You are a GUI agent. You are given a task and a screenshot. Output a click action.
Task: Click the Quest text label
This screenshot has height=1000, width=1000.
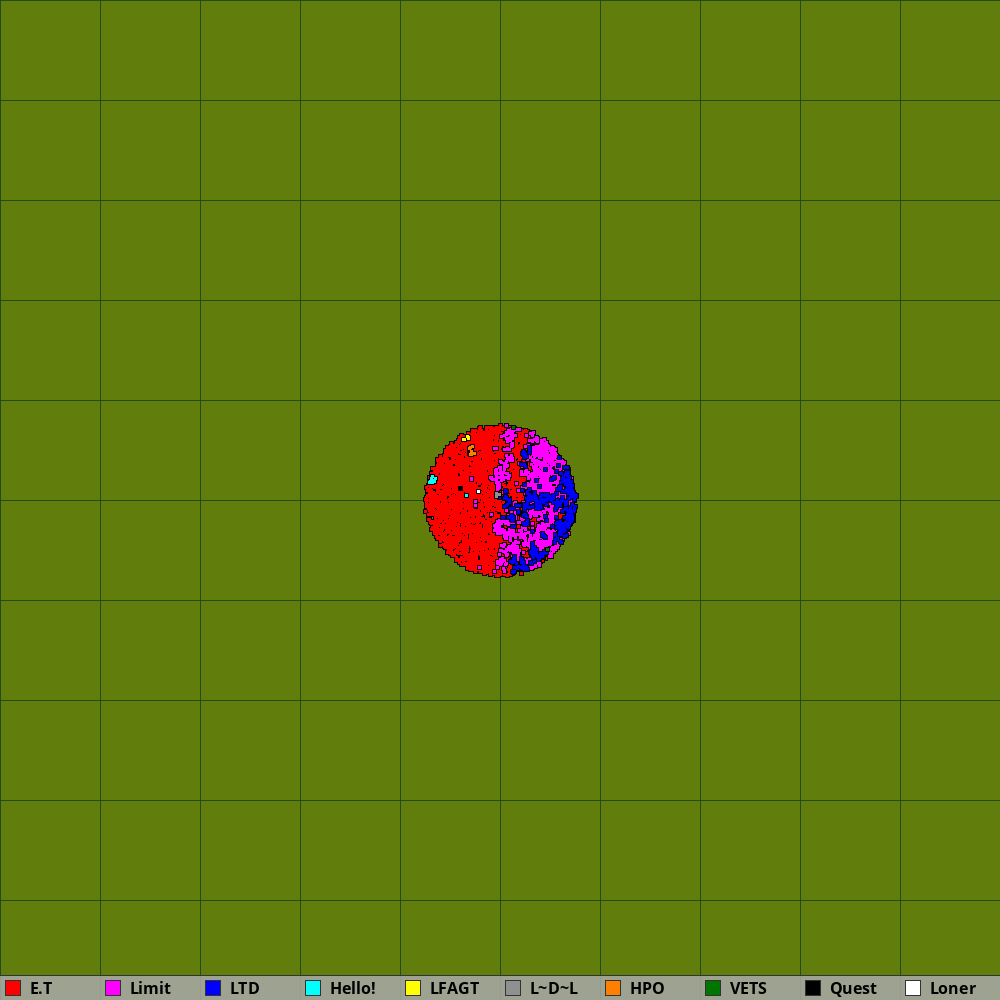click(x=853, y=988)
